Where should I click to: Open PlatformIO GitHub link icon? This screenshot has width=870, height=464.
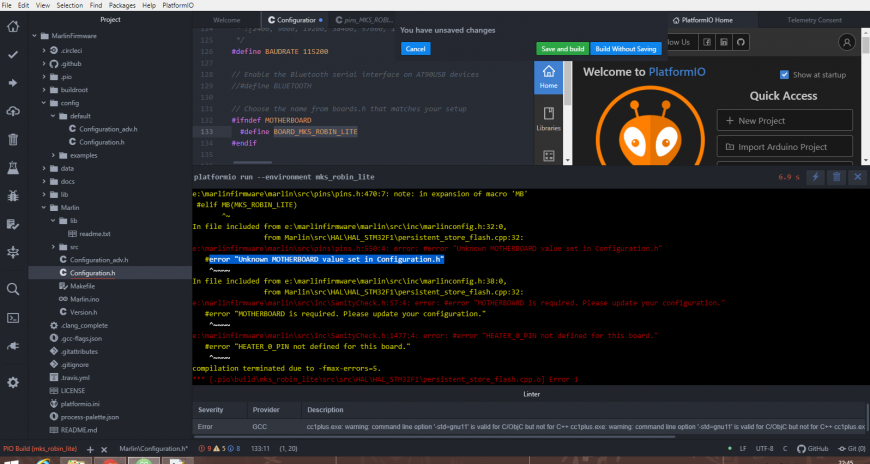(741, 42)
